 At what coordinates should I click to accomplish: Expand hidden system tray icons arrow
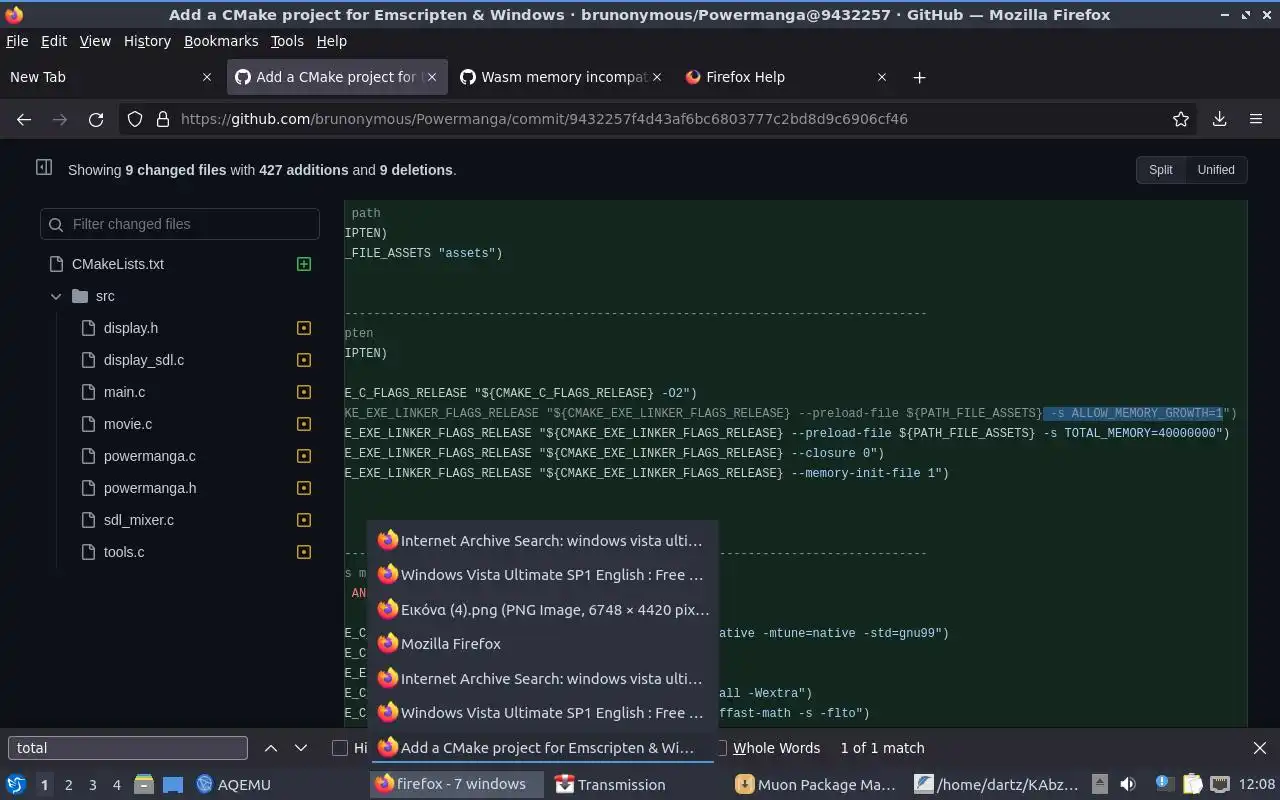pyautogui.click(x=1100, y=785)
